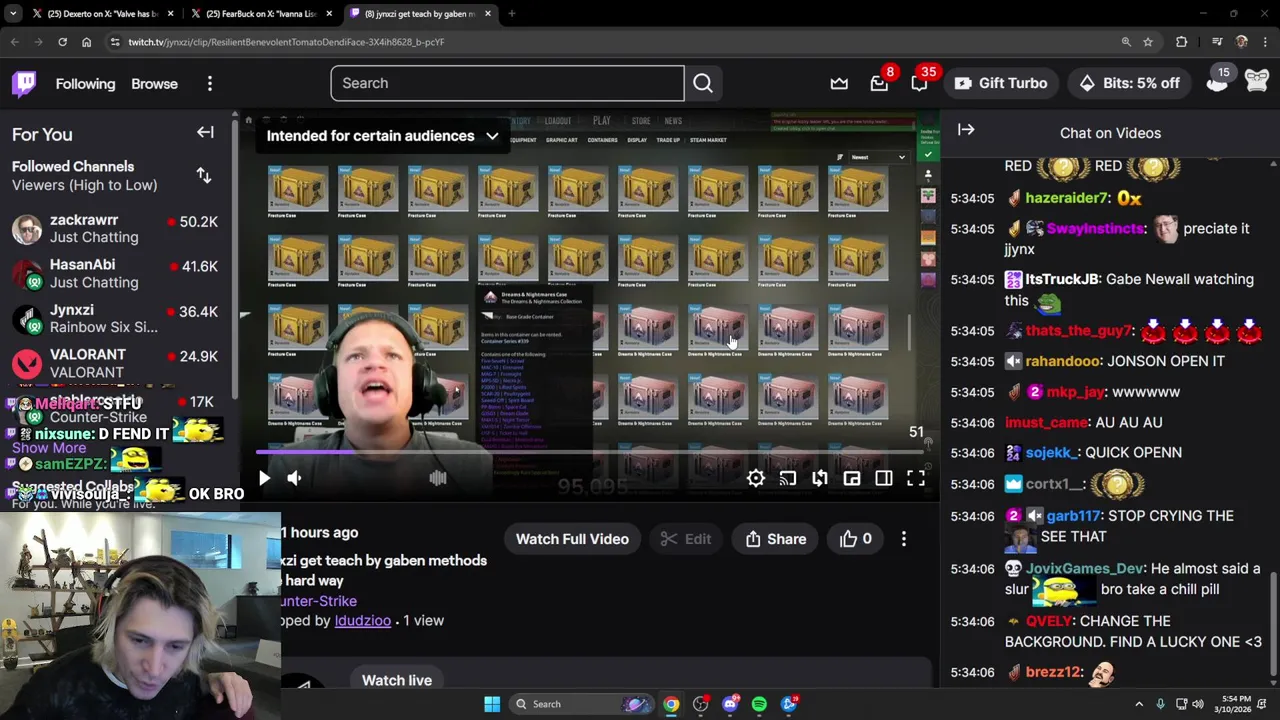The image size is (1280, 720).
Task: Click the Browse nav link
Action: [x=154, y=84]
